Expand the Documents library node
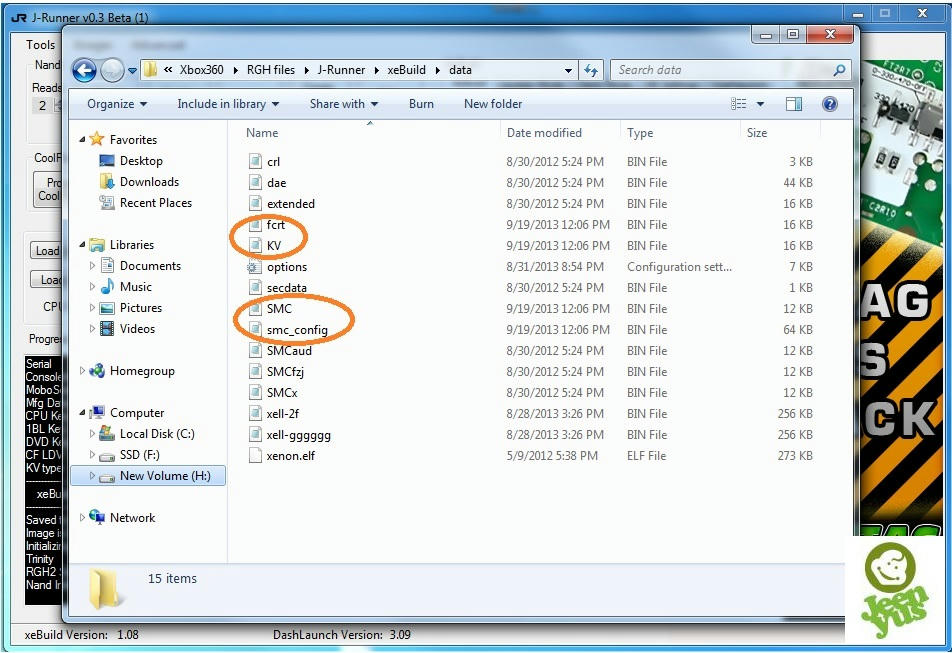Screen dimensions: 952x653 click(x=93, y=266)
